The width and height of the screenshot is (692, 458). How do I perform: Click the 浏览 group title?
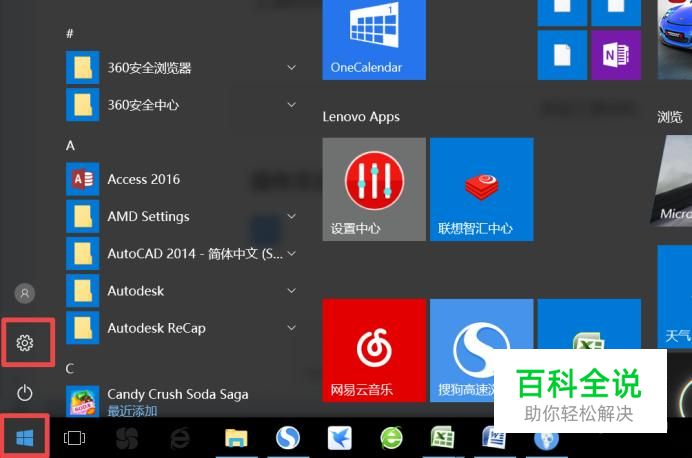coord(670,117)
